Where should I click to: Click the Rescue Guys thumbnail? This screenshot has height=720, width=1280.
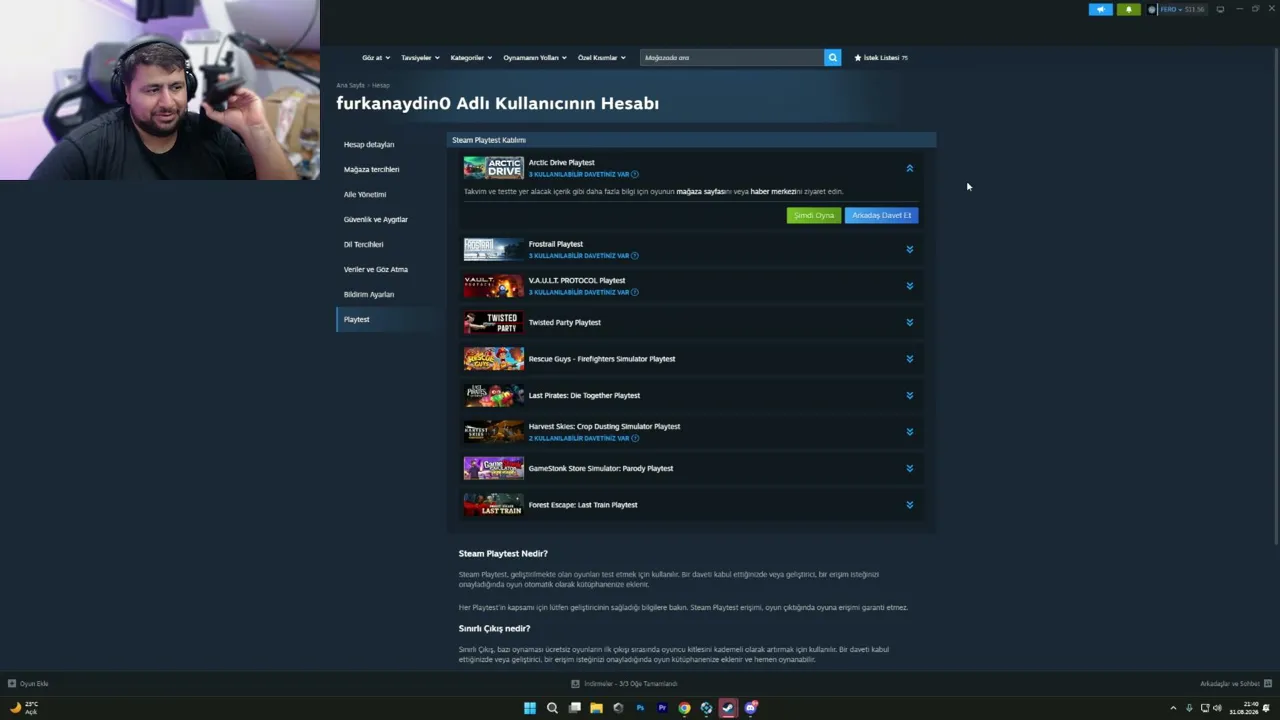tap(493, 359)
